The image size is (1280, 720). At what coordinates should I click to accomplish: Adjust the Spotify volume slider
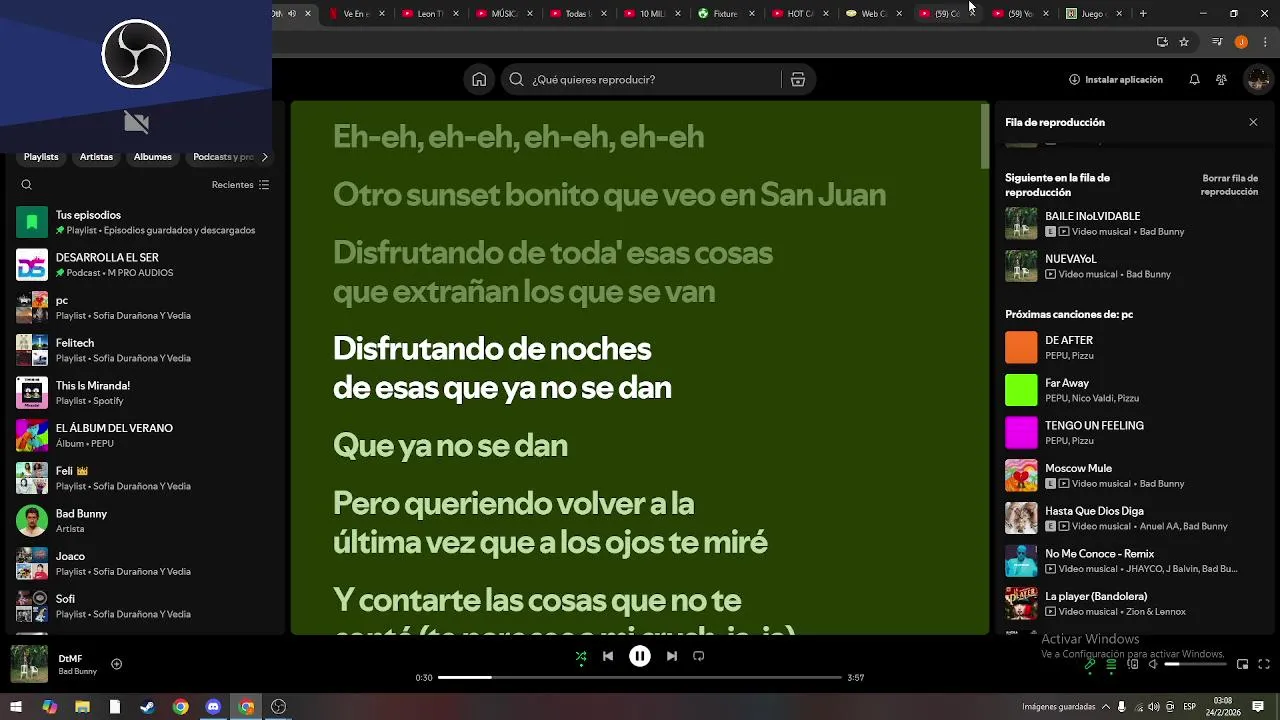click(1195, 664)
